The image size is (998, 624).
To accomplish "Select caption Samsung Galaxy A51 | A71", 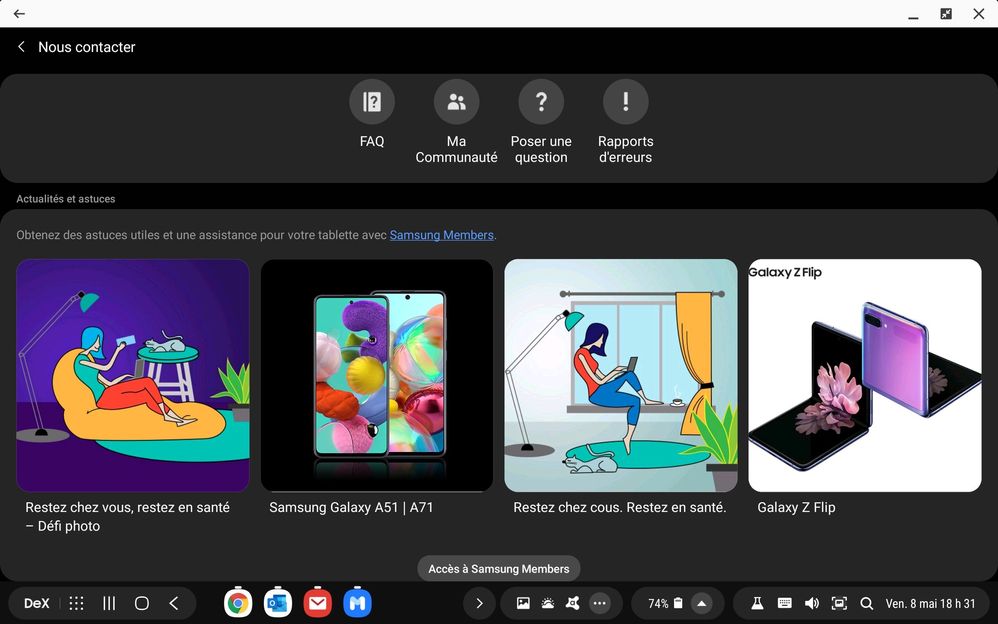I will point(351,507).
